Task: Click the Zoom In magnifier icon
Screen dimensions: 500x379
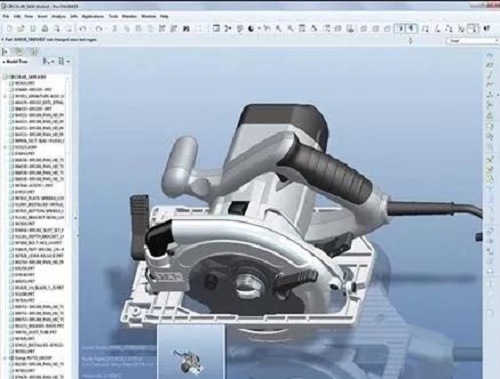Action: pos(278,29)
